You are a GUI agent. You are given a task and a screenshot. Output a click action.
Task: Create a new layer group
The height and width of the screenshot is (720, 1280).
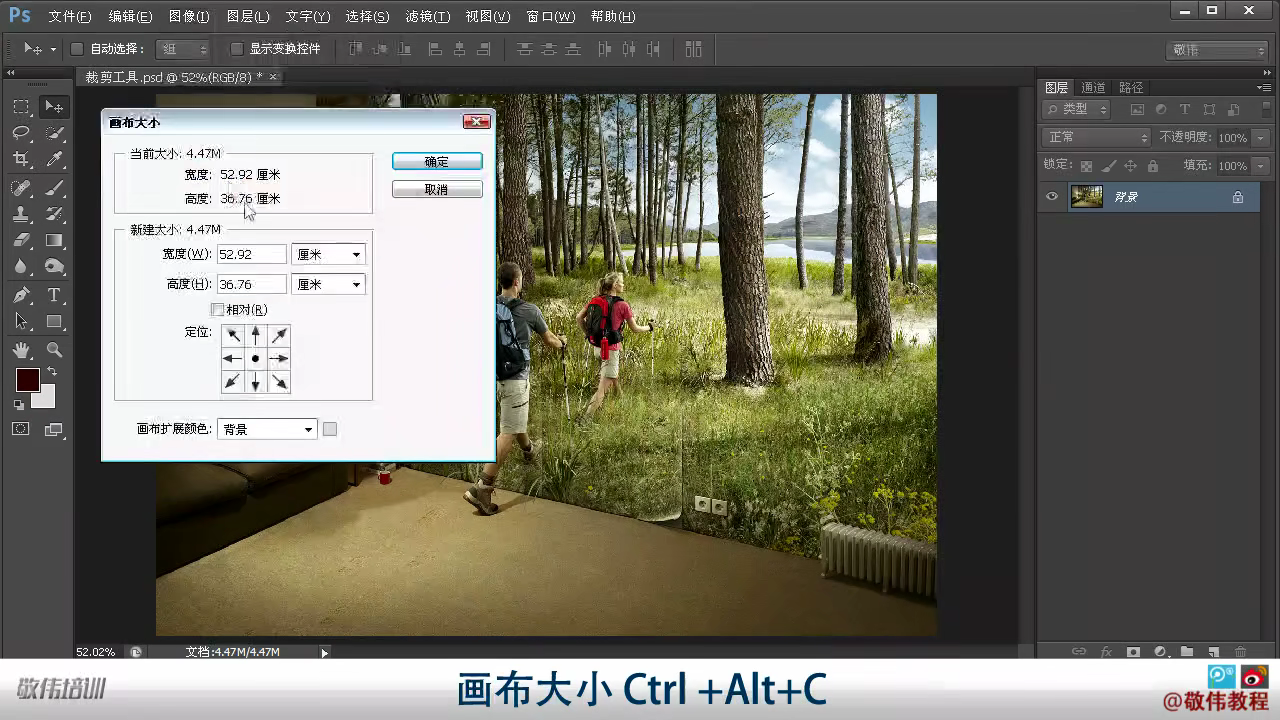pos(1187,652)
